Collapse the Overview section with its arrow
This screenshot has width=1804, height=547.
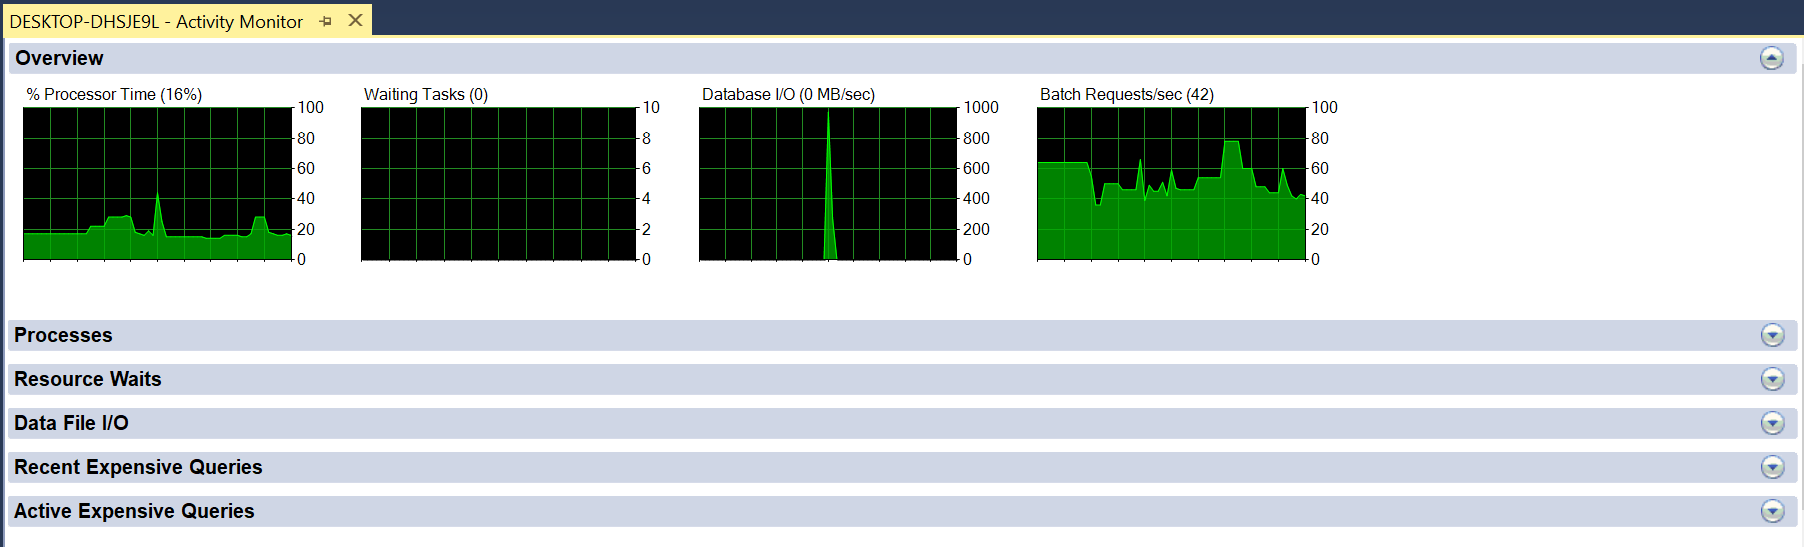click(1771, 58)
